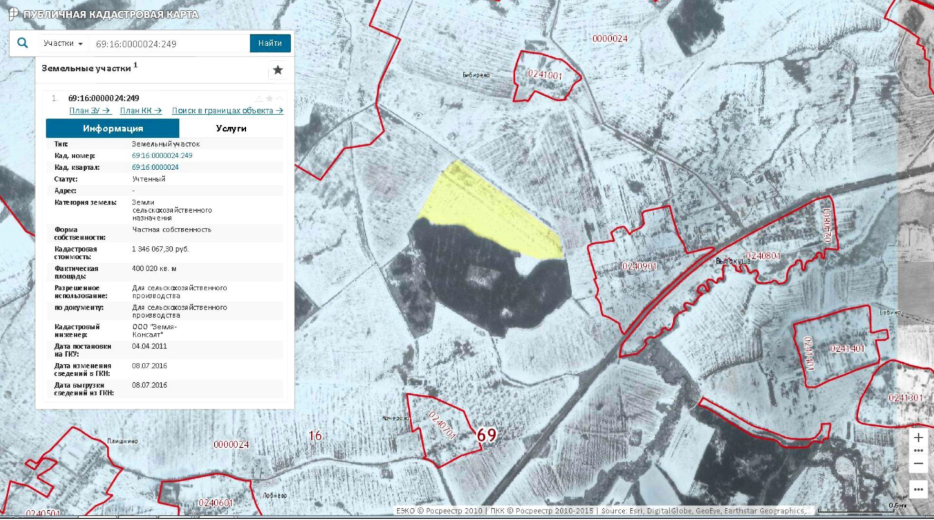The image size is (934, 520).
Task: Open cadastral quarter 69:16:0000024 link
Action: point(155,167)
